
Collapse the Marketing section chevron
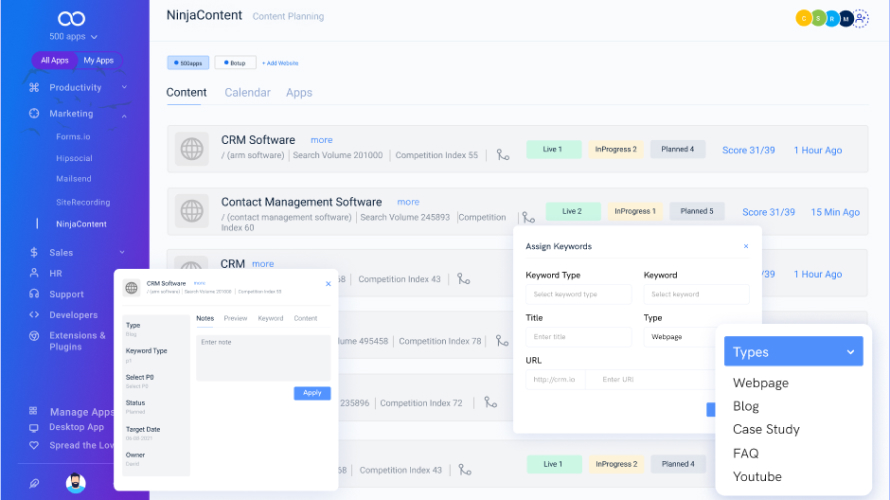pos(124,116)
